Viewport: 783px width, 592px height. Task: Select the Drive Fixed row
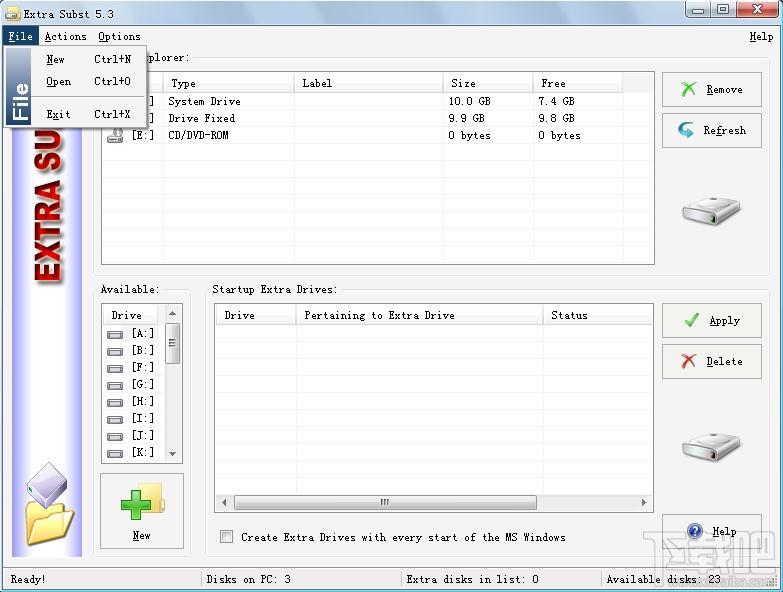[x=378, y=118]
